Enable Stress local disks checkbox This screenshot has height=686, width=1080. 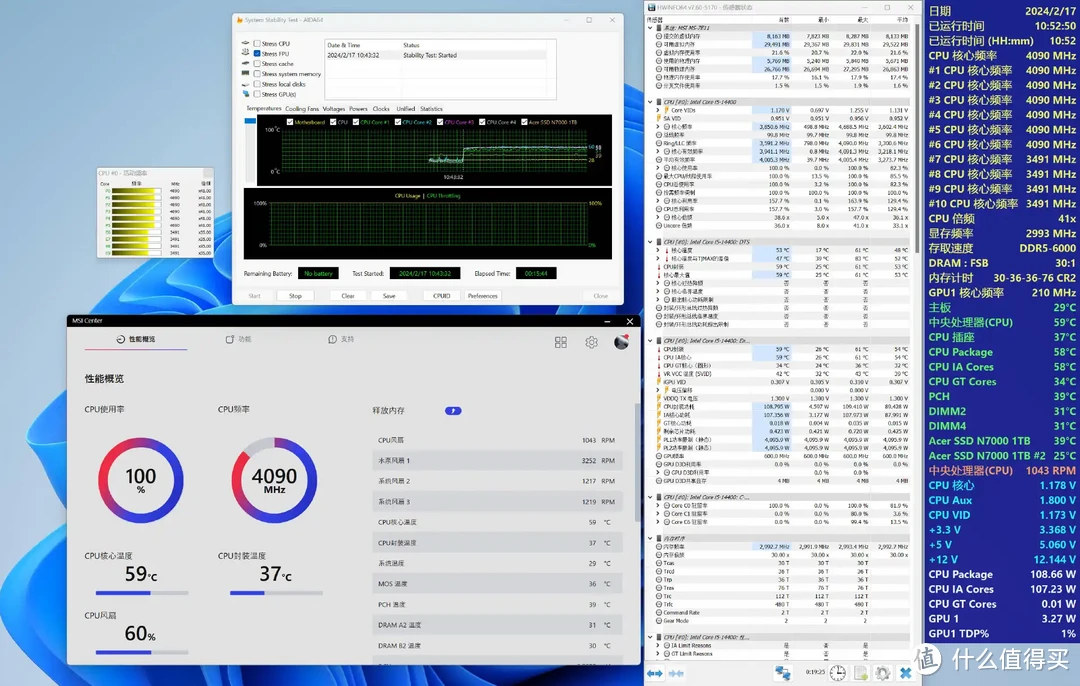coord(257,84)
